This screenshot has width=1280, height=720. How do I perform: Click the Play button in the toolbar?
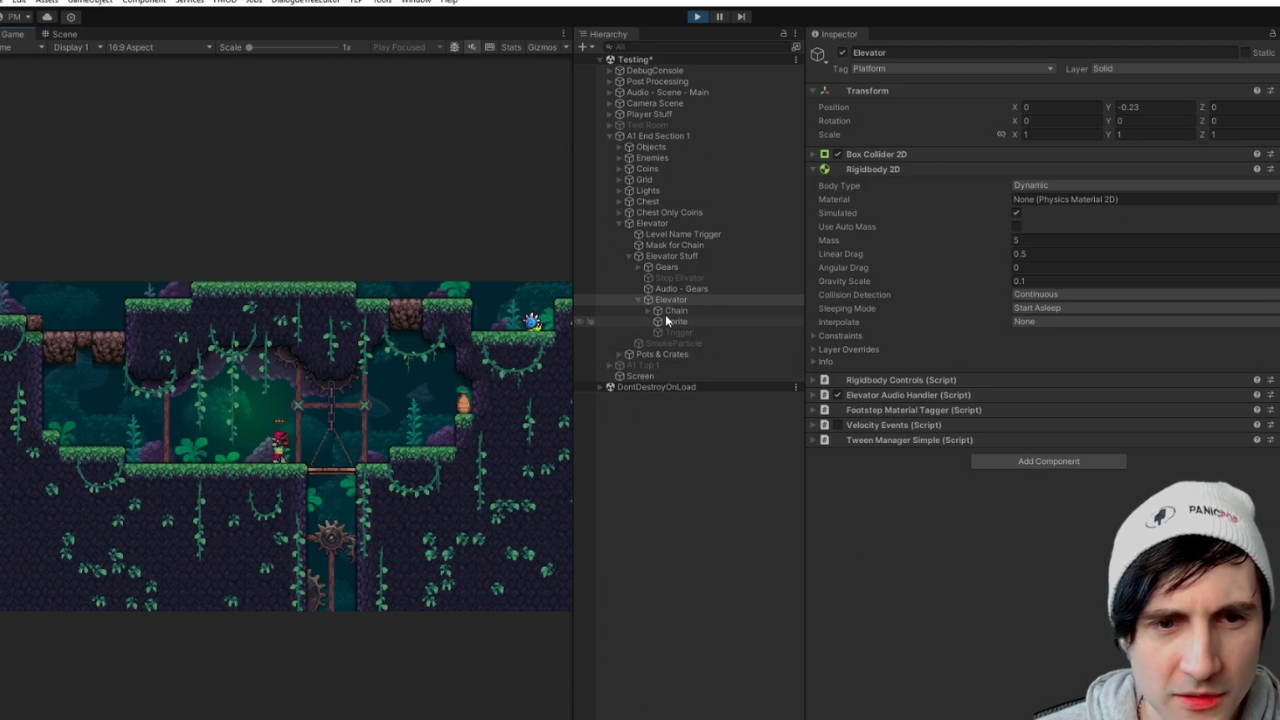pyautogui.click(x=697, y=16)
